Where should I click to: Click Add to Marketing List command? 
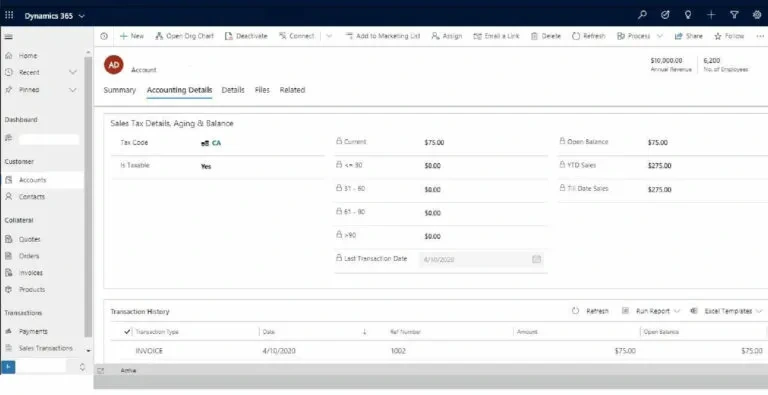[x=383, y=36]
